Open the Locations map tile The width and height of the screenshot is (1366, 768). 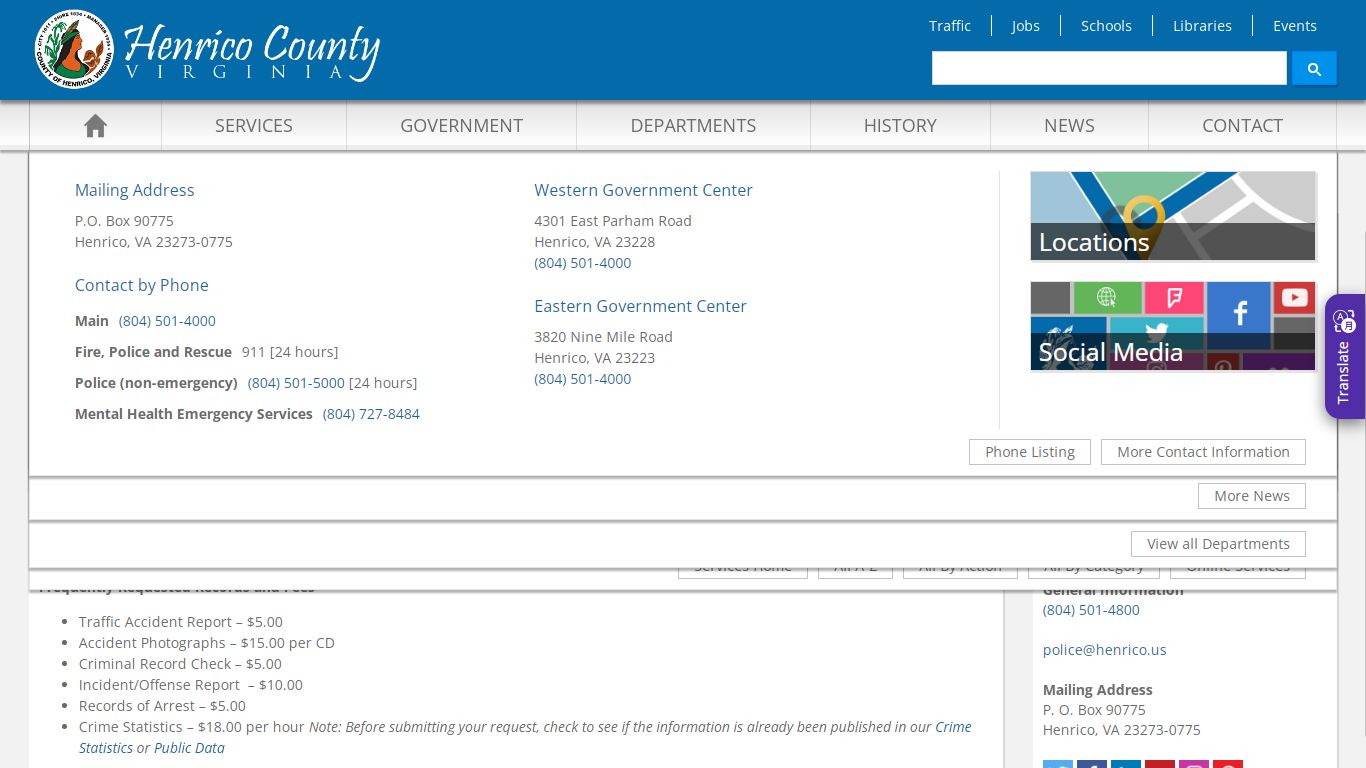pyautogui.click(x=1173, y=216)
